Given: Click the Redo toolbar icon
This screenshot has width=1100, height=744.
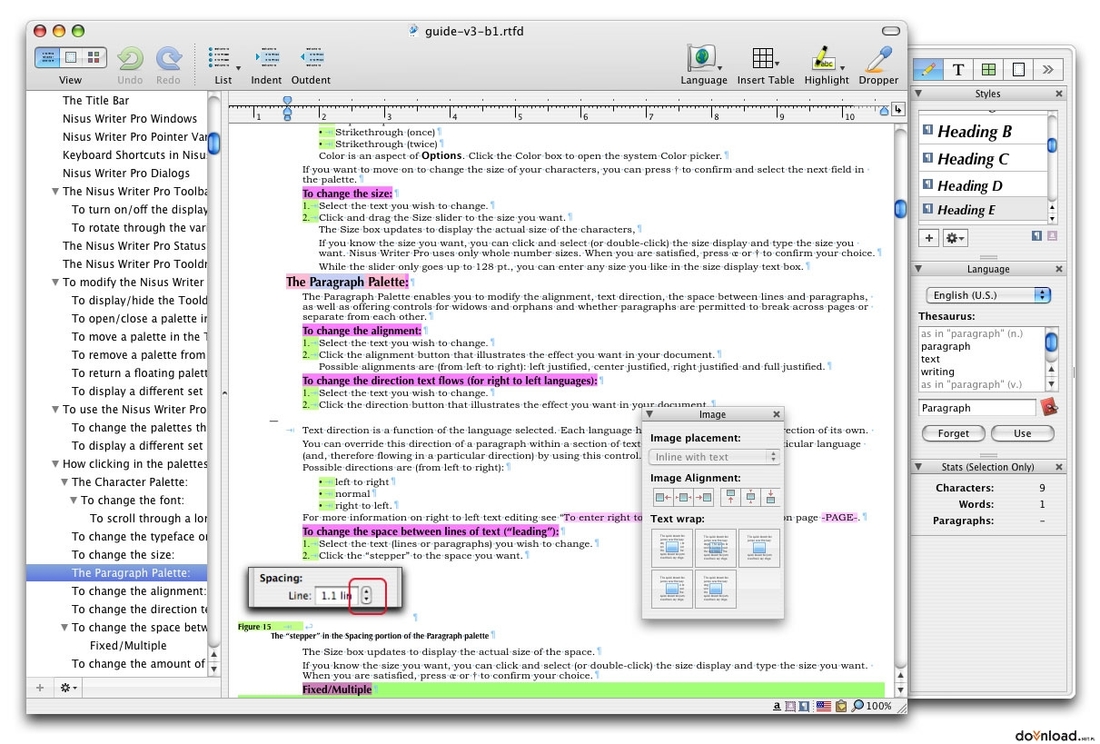Looking at the screenshot, I should [168, 58].
